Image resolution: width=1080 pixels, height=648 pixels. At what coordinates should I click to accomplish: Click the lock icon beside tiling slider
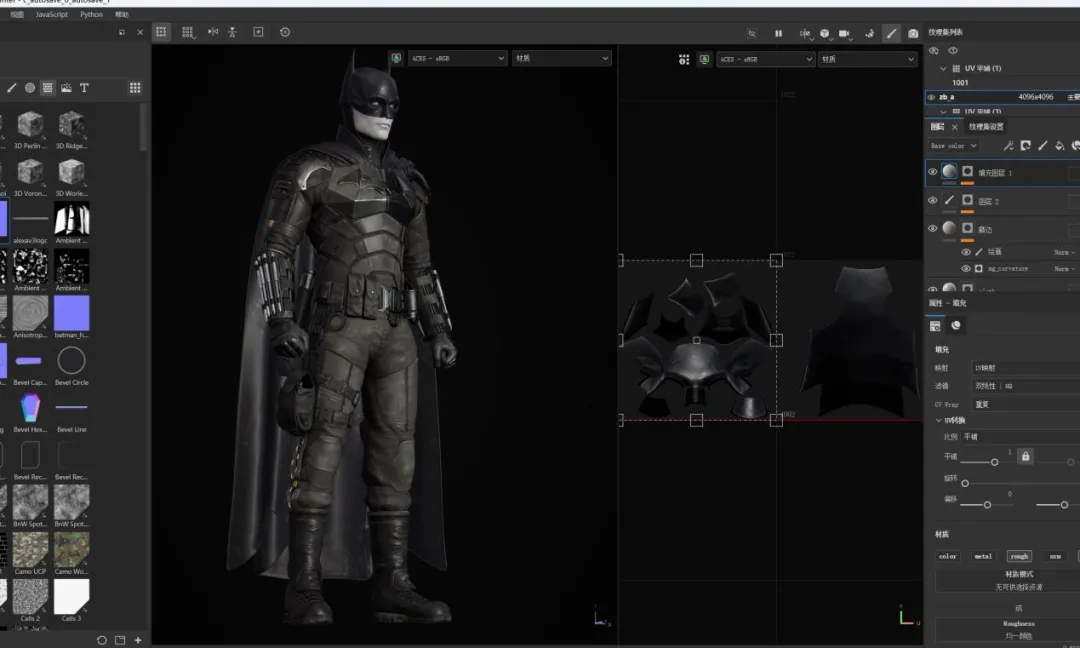[1025, 456]
